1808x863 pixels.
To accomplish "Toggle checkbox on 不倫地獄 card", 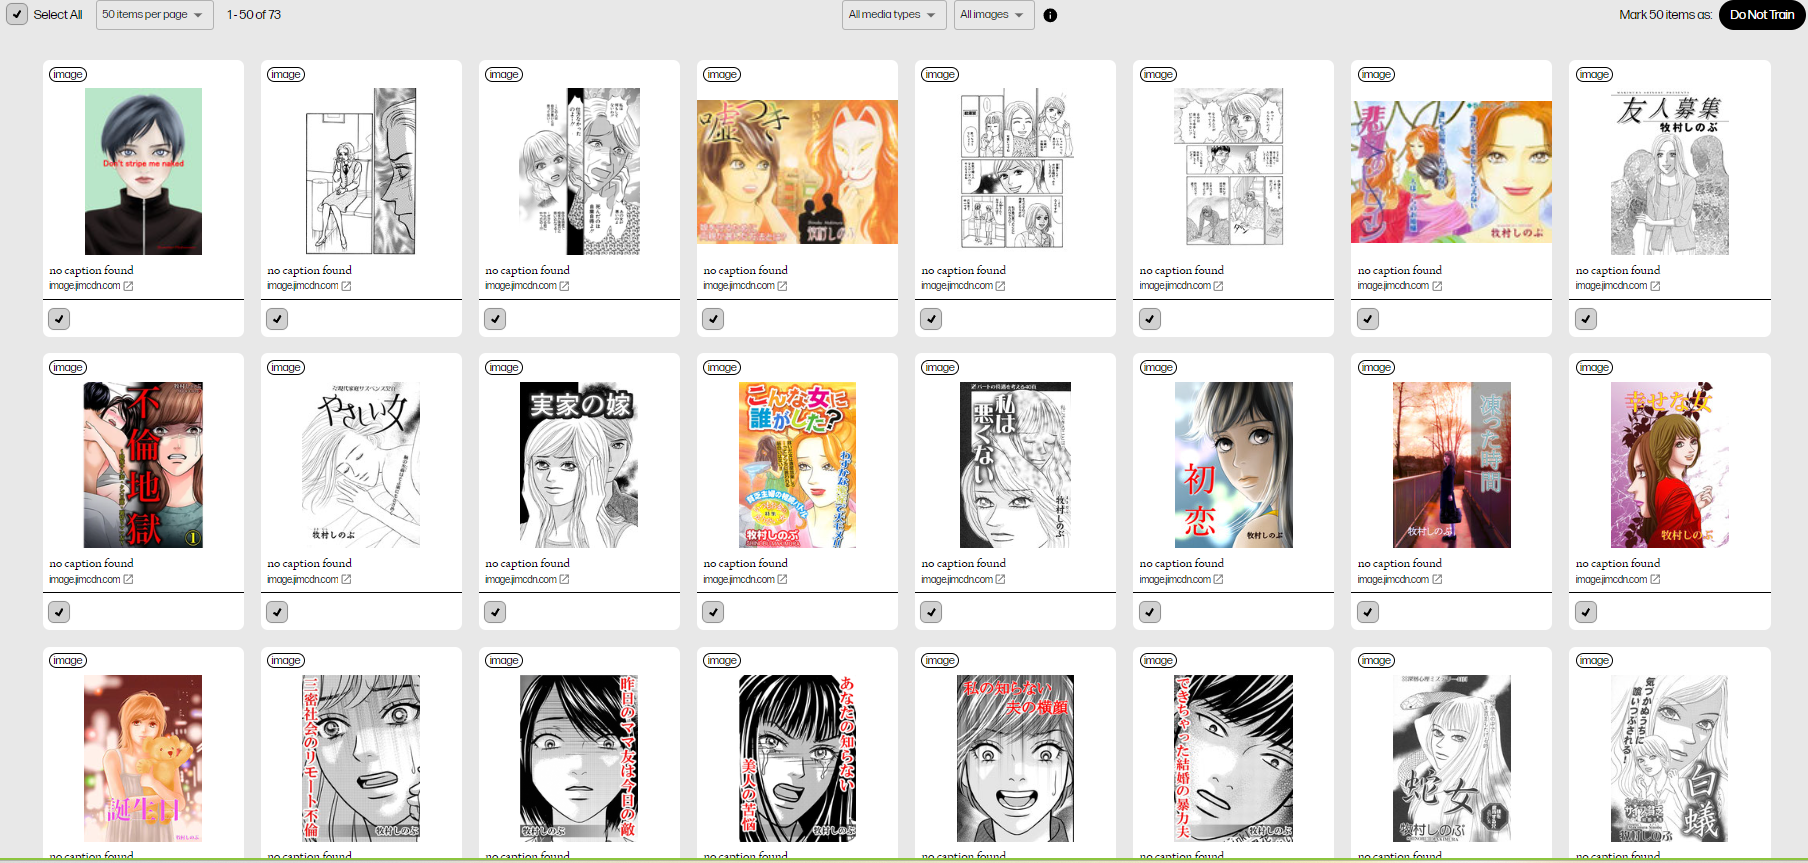I will click(59, 612).
